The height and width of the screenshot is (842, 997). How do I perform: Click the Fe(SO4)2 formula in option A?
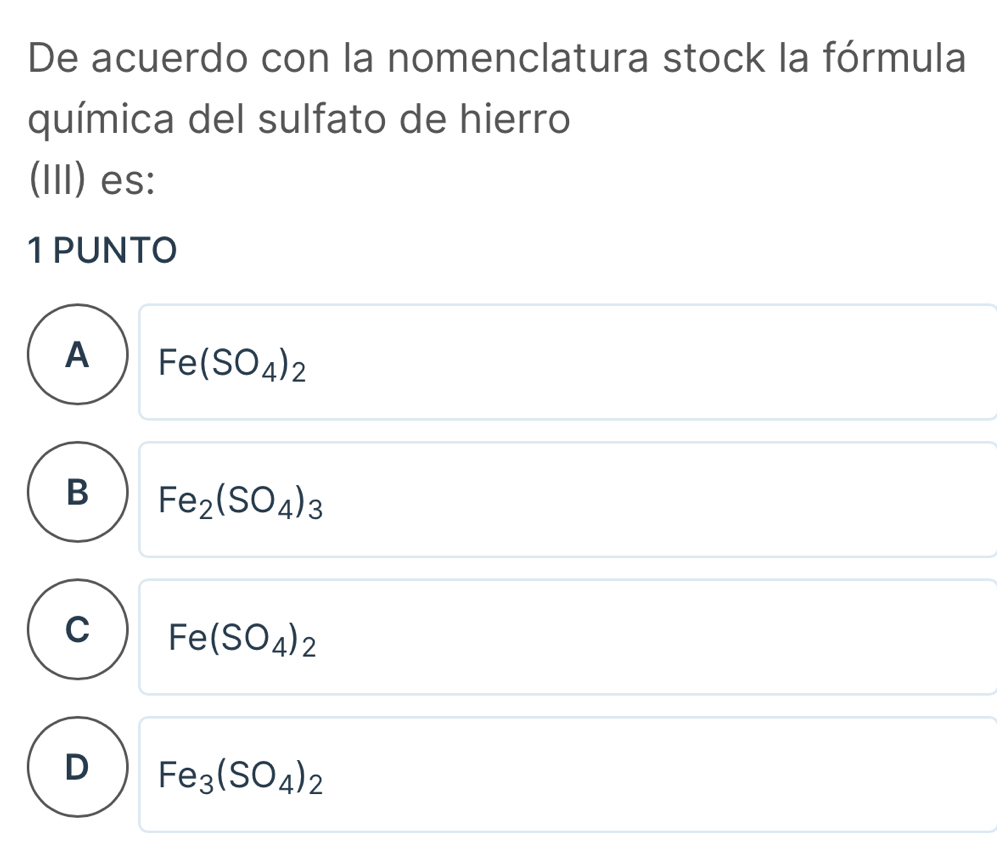click(230, 362)
